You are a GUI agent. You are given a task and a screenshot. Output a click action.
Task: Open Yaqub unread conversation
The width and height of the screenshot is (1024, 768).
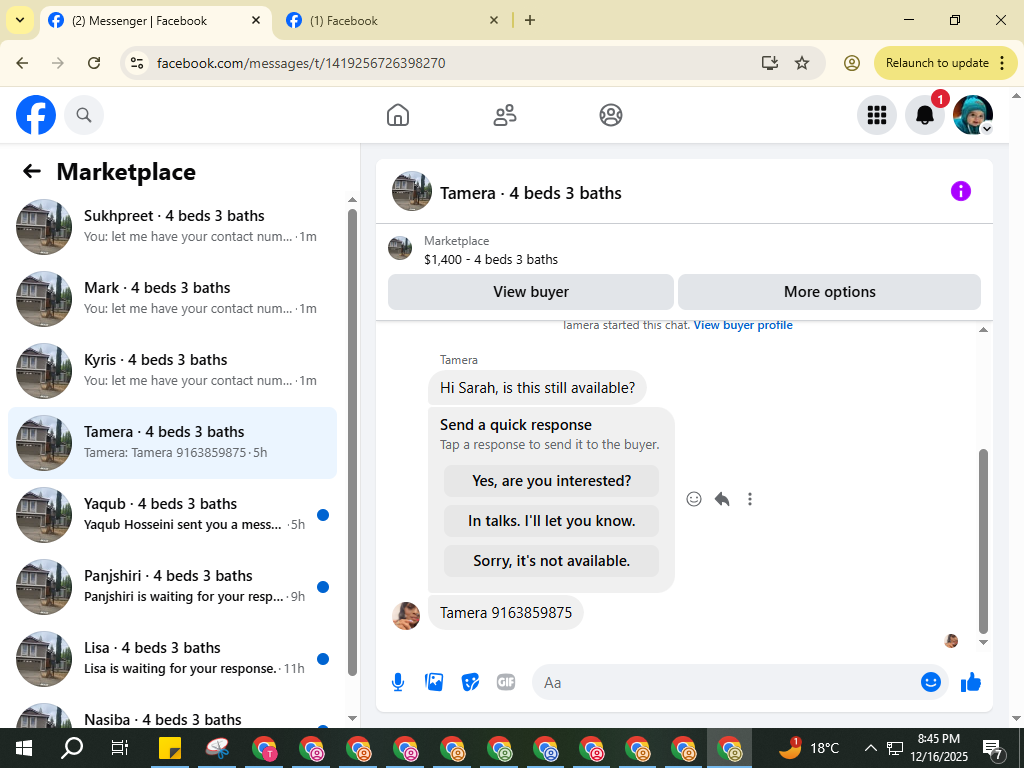[x=172, y=515]
